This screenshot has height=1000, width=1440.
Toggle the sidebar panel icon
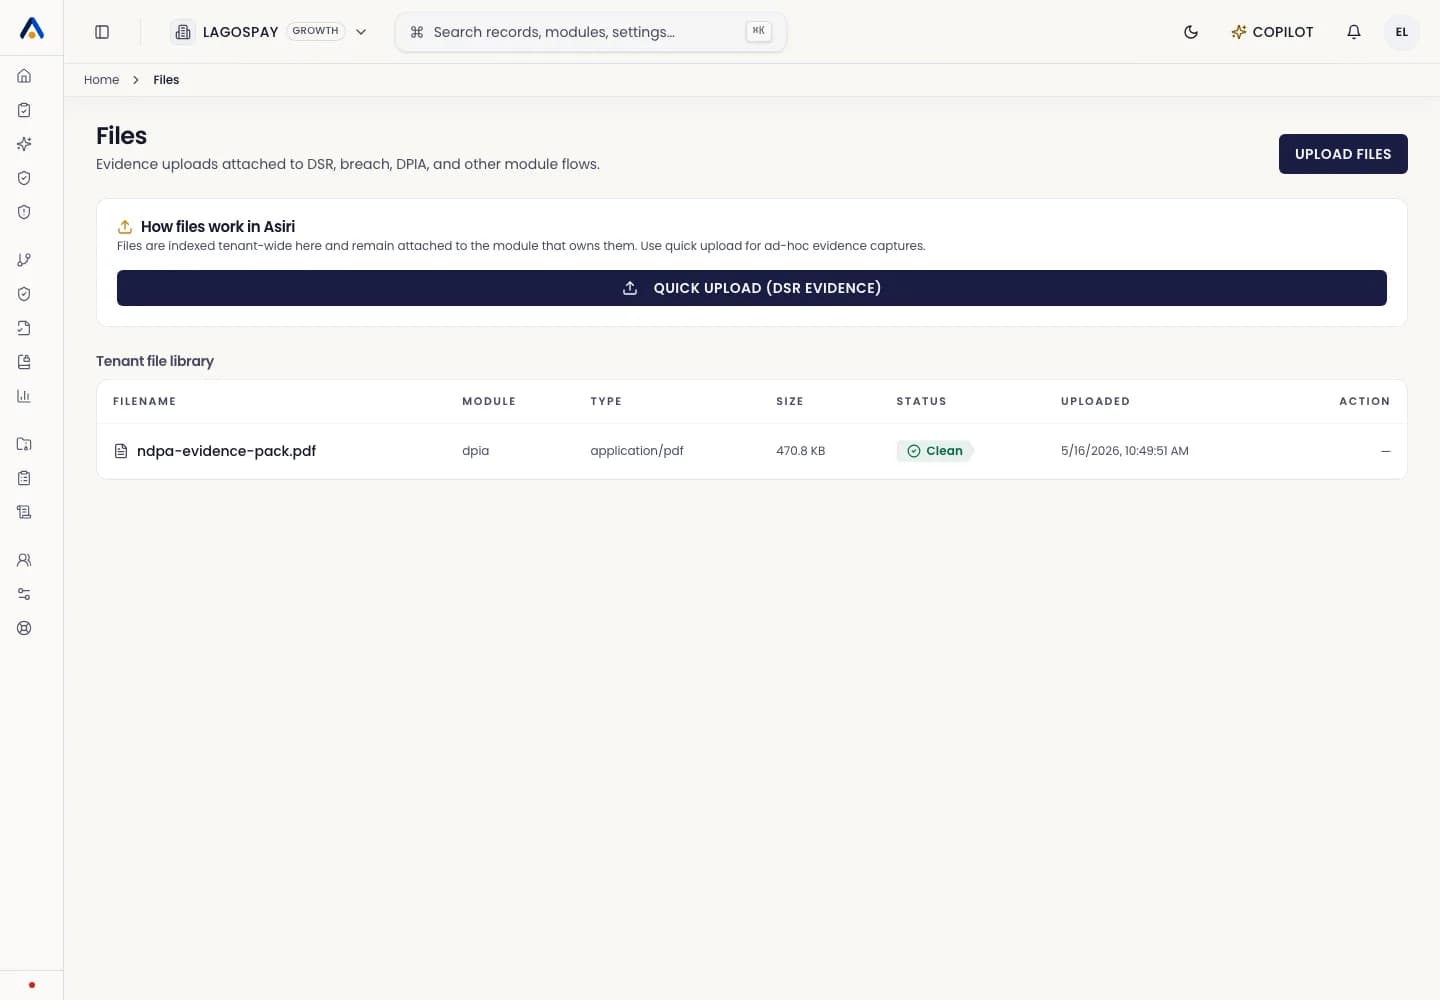[x=102, y=32]
